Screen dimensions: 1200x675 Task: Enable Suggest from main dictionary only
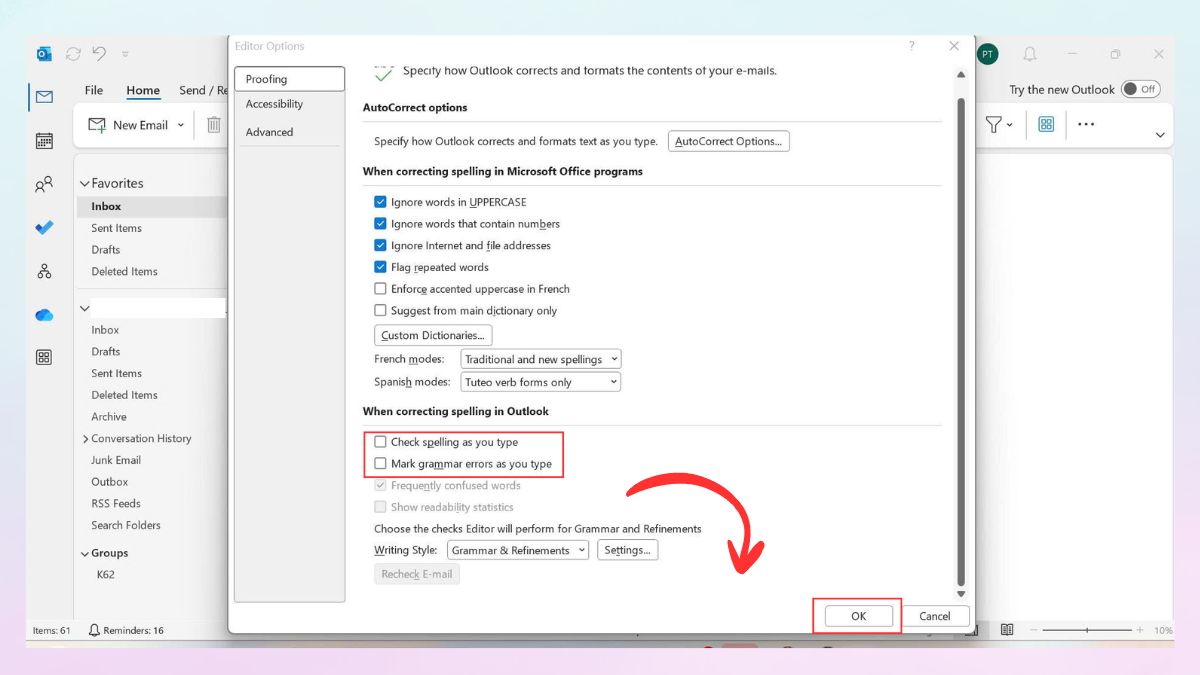(x=380, y=311)
